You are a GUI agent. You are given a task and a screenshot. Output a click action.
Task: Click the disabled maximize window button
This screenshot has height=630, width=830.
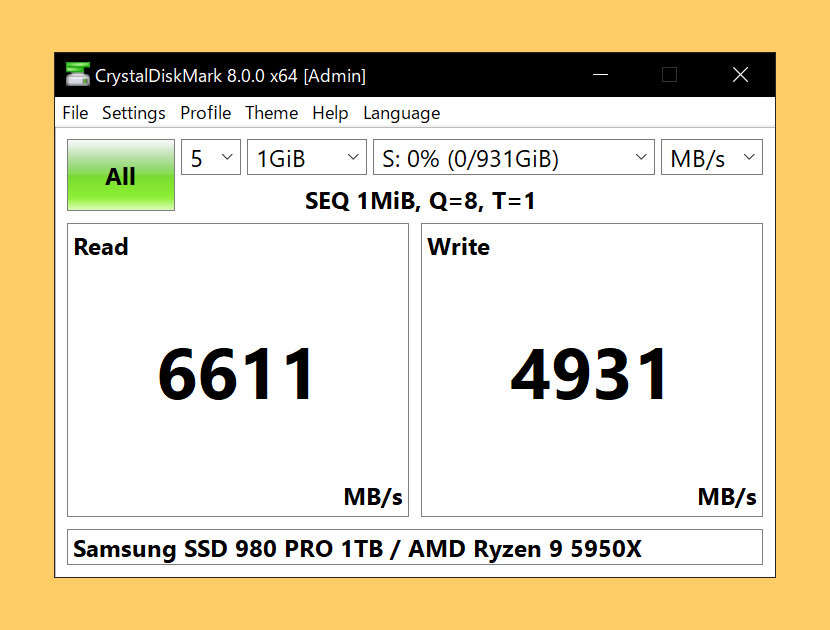[670, 75]
